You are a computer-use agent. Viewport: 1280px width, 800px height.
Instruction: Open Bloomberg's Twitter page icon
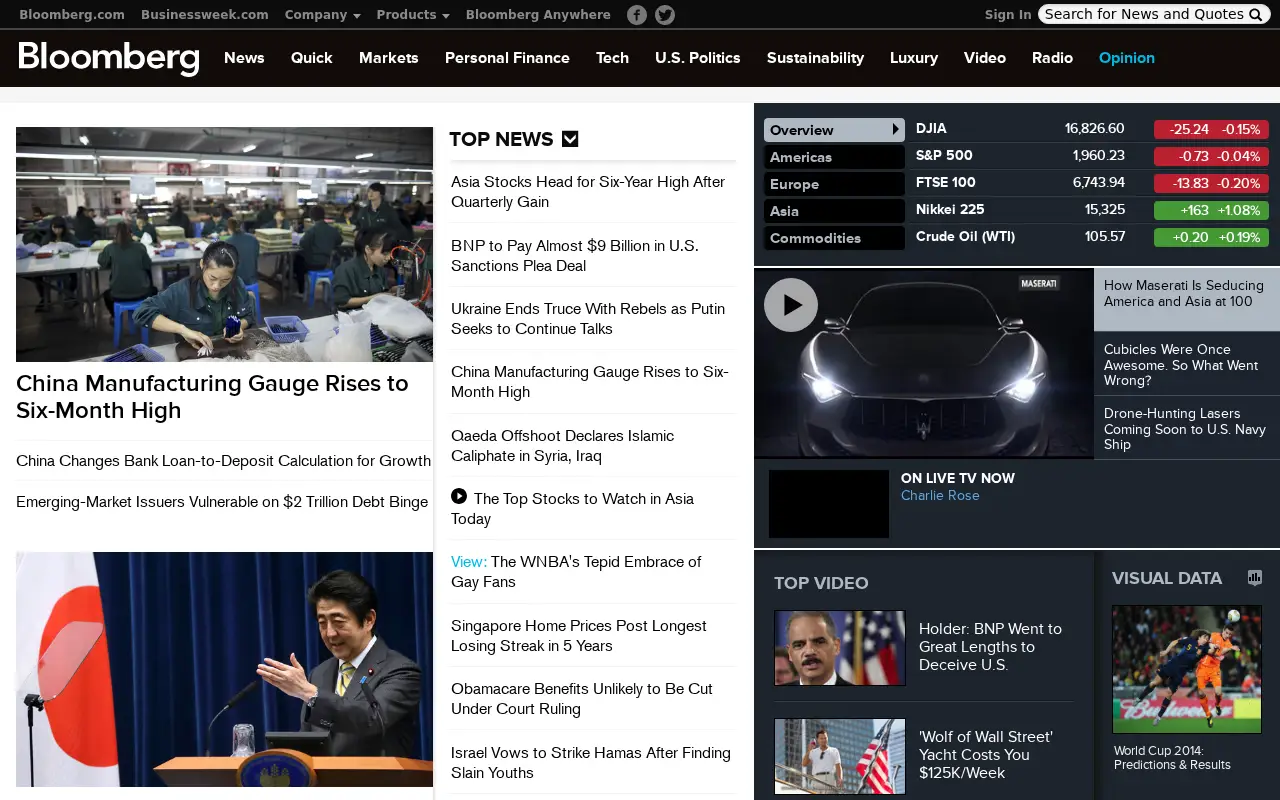665,15
